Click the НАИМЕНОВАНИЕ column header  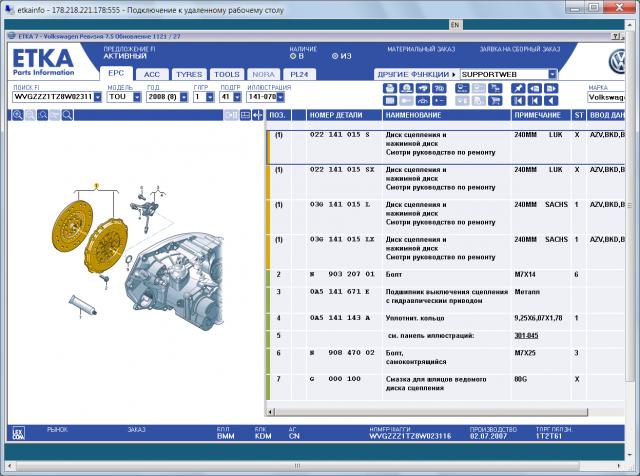pos(447,115)
